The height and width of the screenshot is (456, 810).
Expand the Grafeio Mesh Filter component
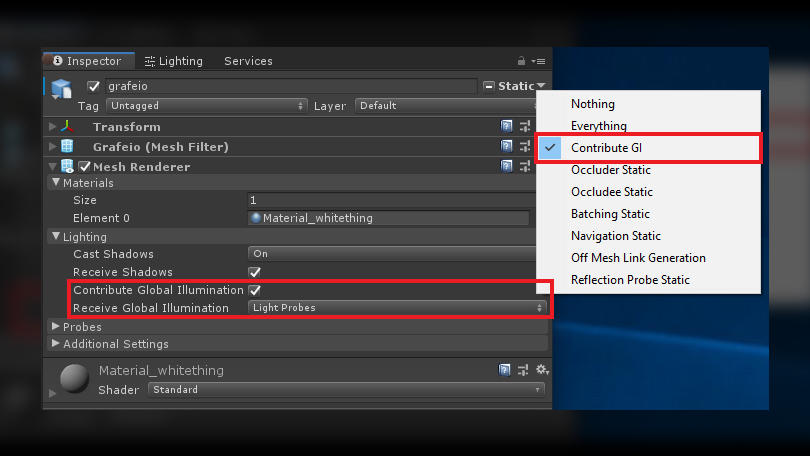coord(52,147)
